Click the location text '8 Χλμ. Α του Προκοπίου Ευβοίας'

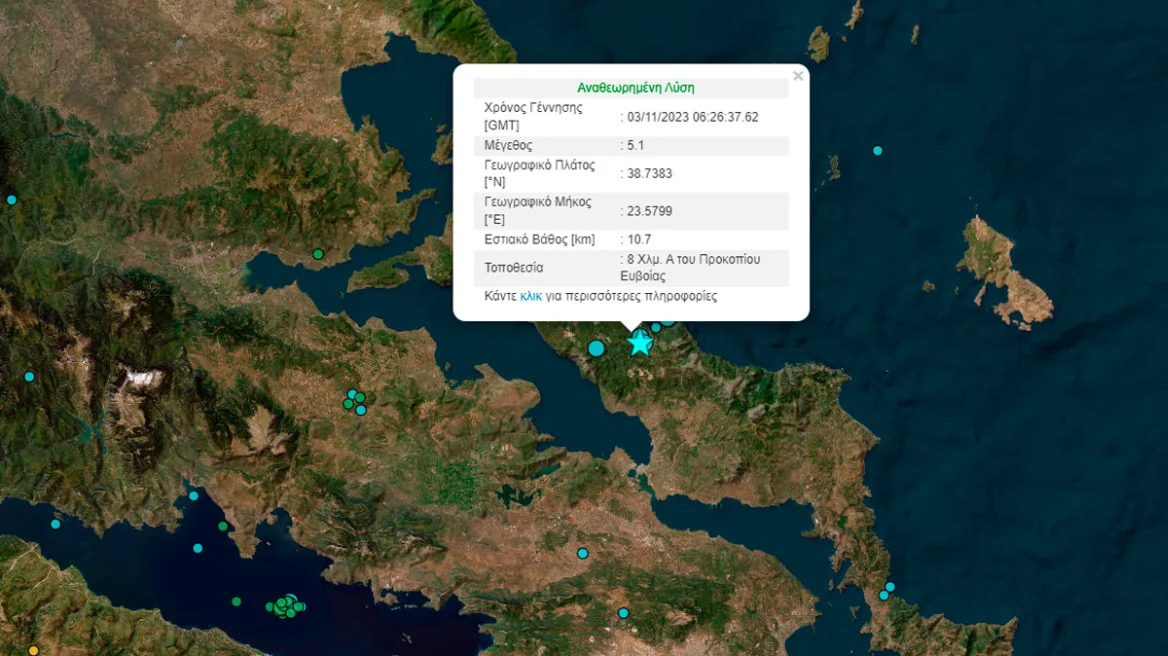[x=691, y=267]
